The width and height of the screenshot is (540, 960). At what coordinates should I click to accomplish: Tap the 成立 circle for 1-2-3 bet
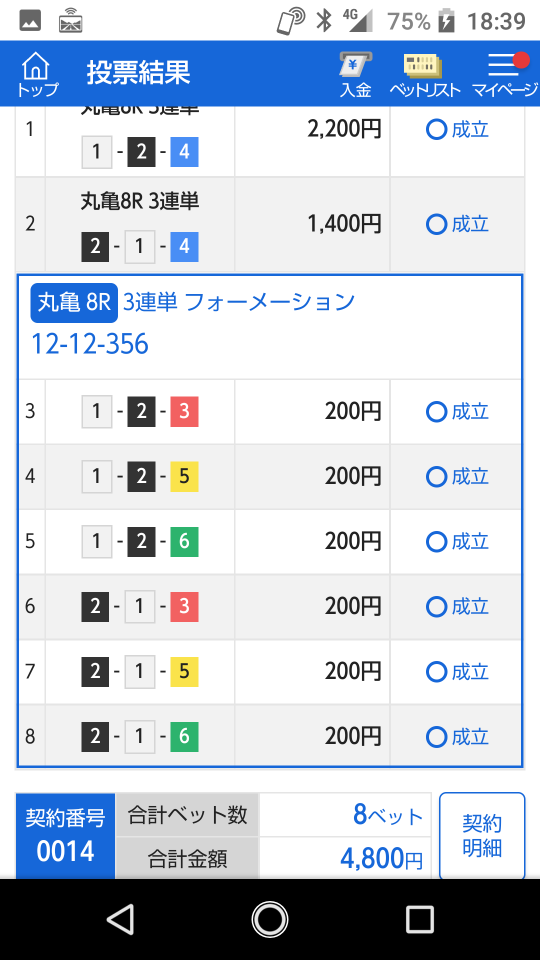pyautogui.click(x=436, y=412)
